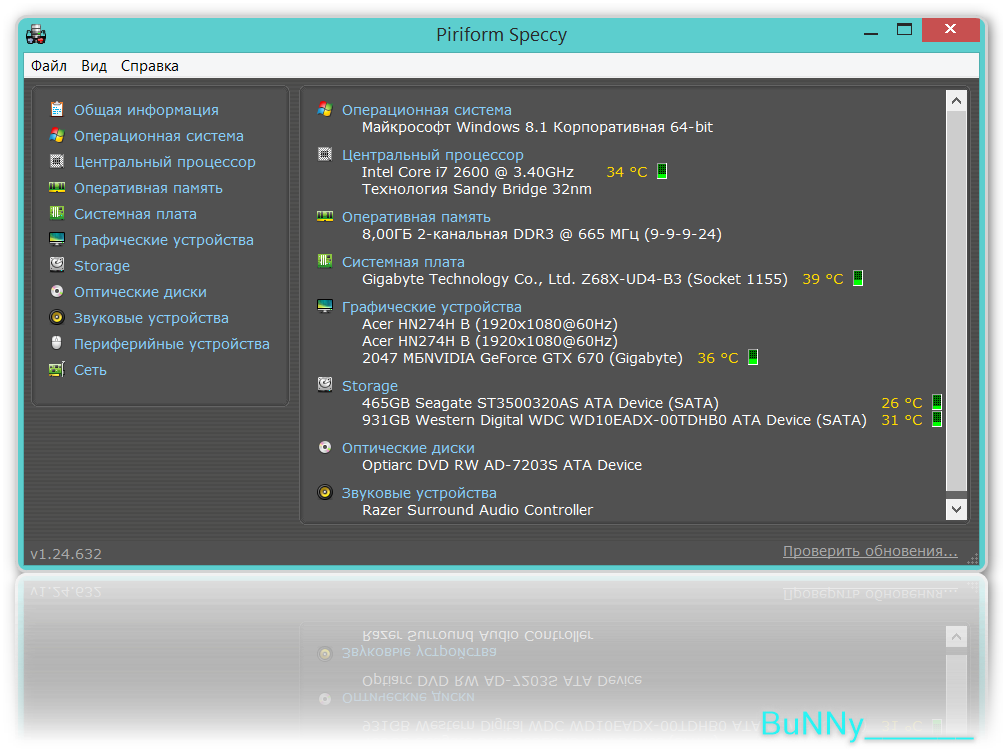1003x755 pixels.
Task: Click Системная плата heading in summary
Action: [403, 262]
